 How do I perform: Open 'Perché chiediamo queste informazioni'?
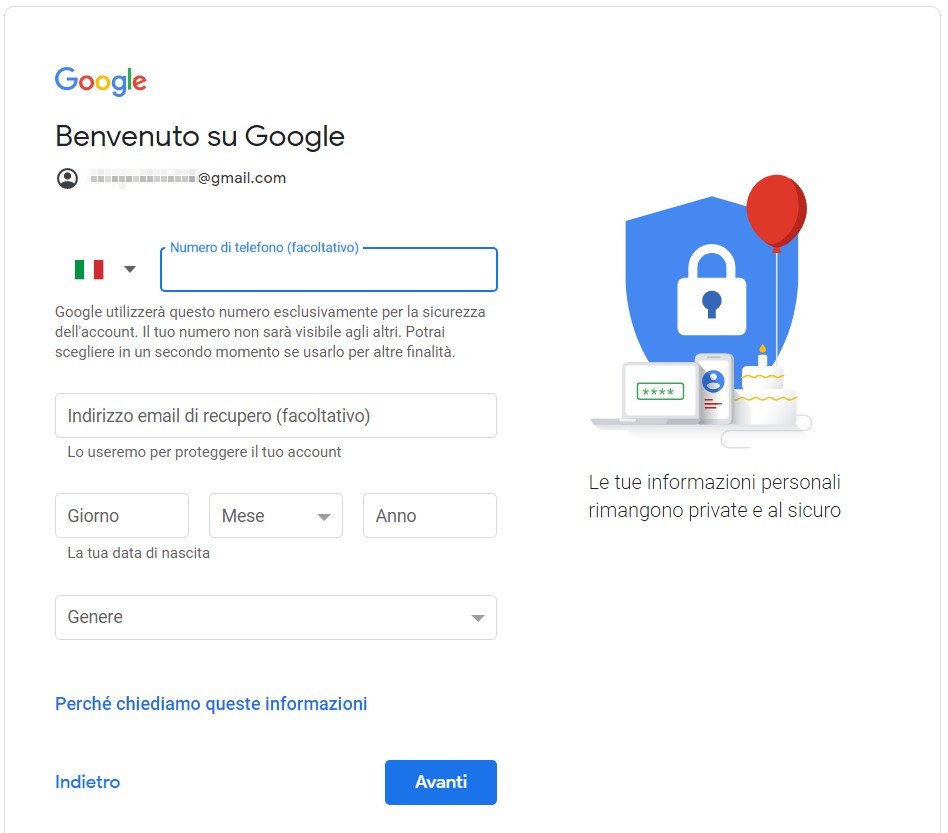click(210, 703)
